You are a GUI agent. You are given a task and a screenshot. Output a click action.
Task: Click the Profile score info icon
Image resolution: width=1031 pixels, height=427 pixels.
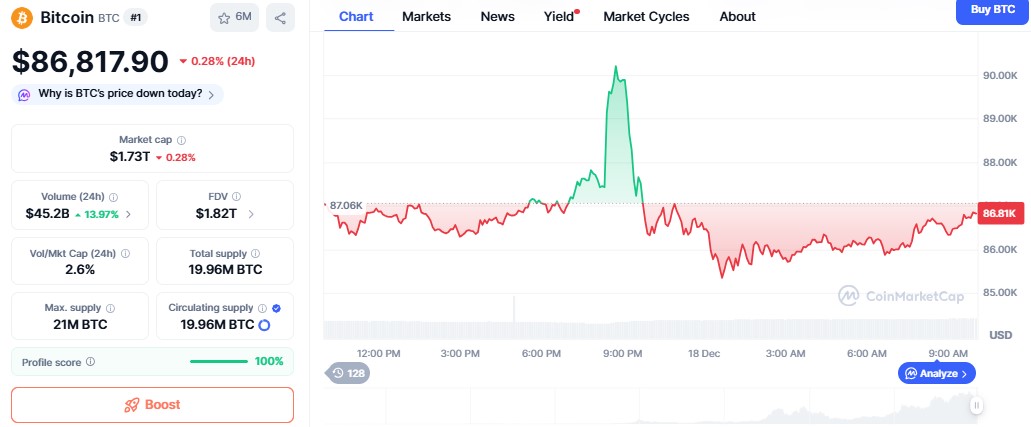(x=91, y=362)
